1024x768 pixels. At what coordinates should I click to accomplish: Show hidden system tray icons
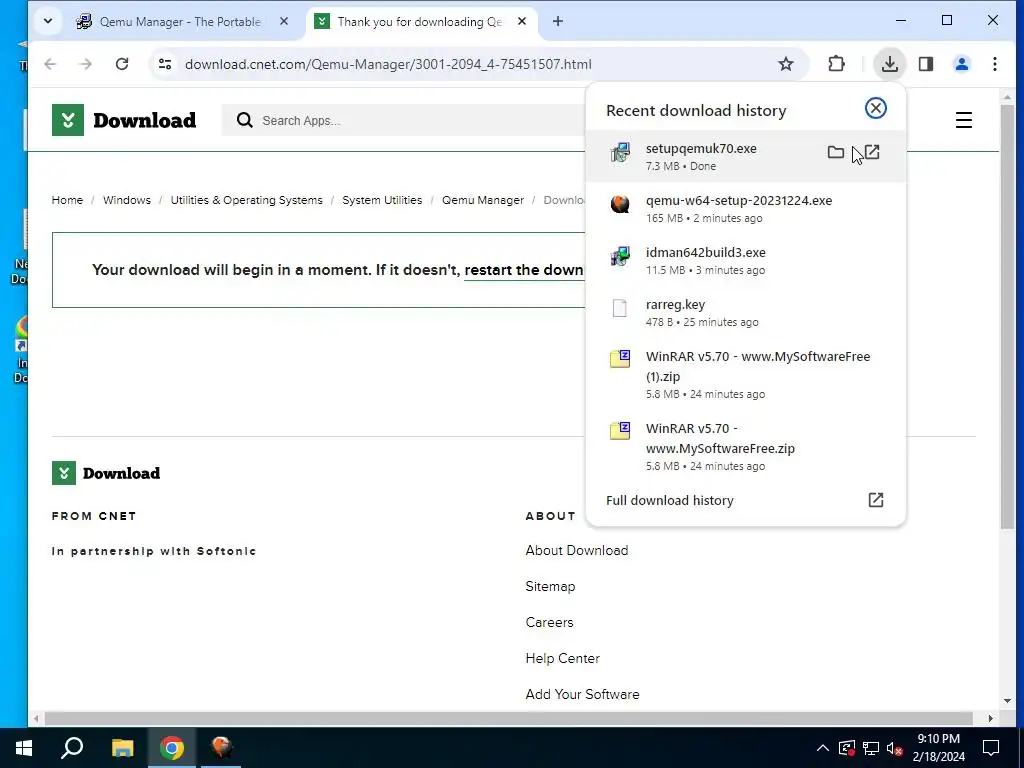822,748
